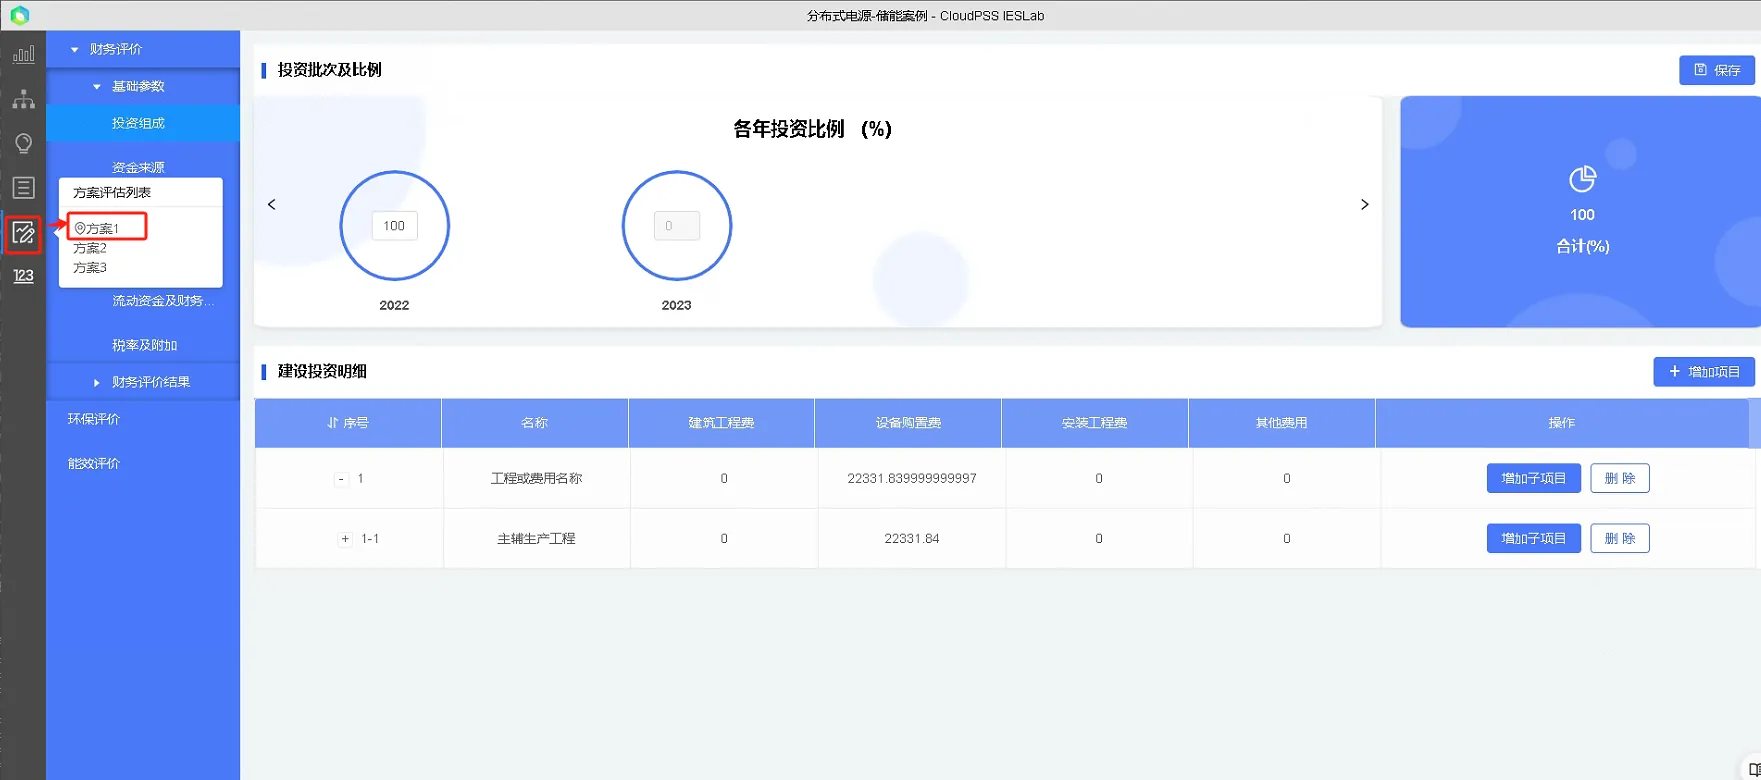This screenshot has width=1761, height=780.
Task: Click the 其他费用 column header
Action: pos(1281,423)
